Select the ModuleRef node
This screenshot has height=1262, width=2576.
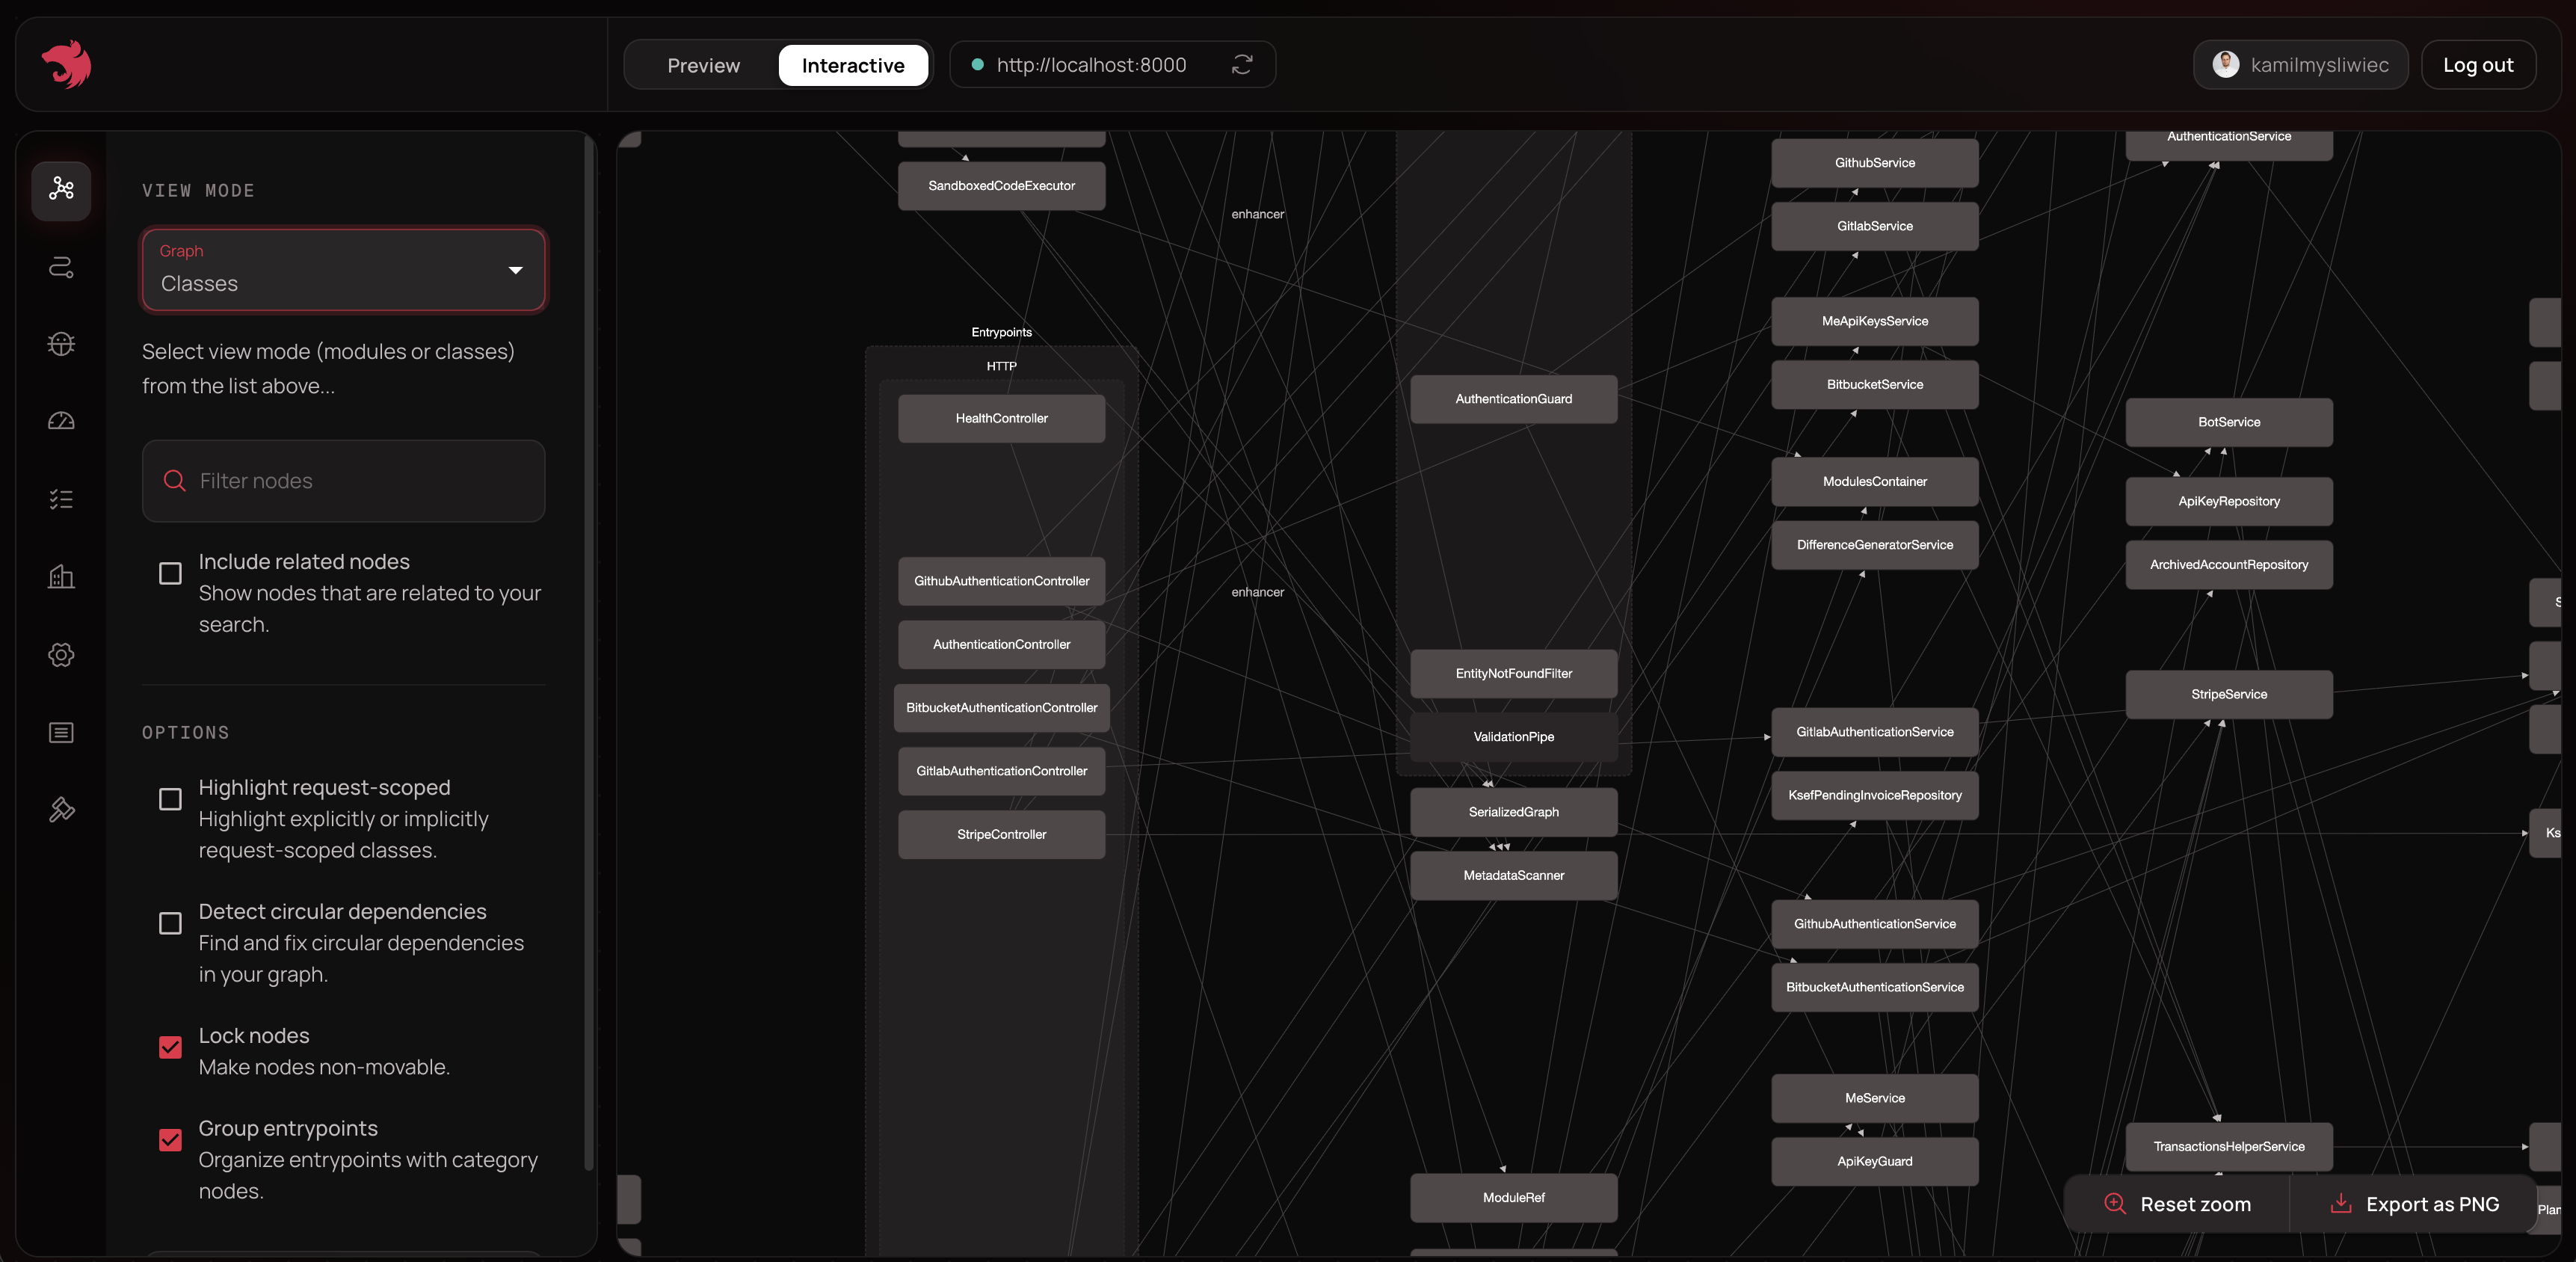click(x=1514, y=1198)
